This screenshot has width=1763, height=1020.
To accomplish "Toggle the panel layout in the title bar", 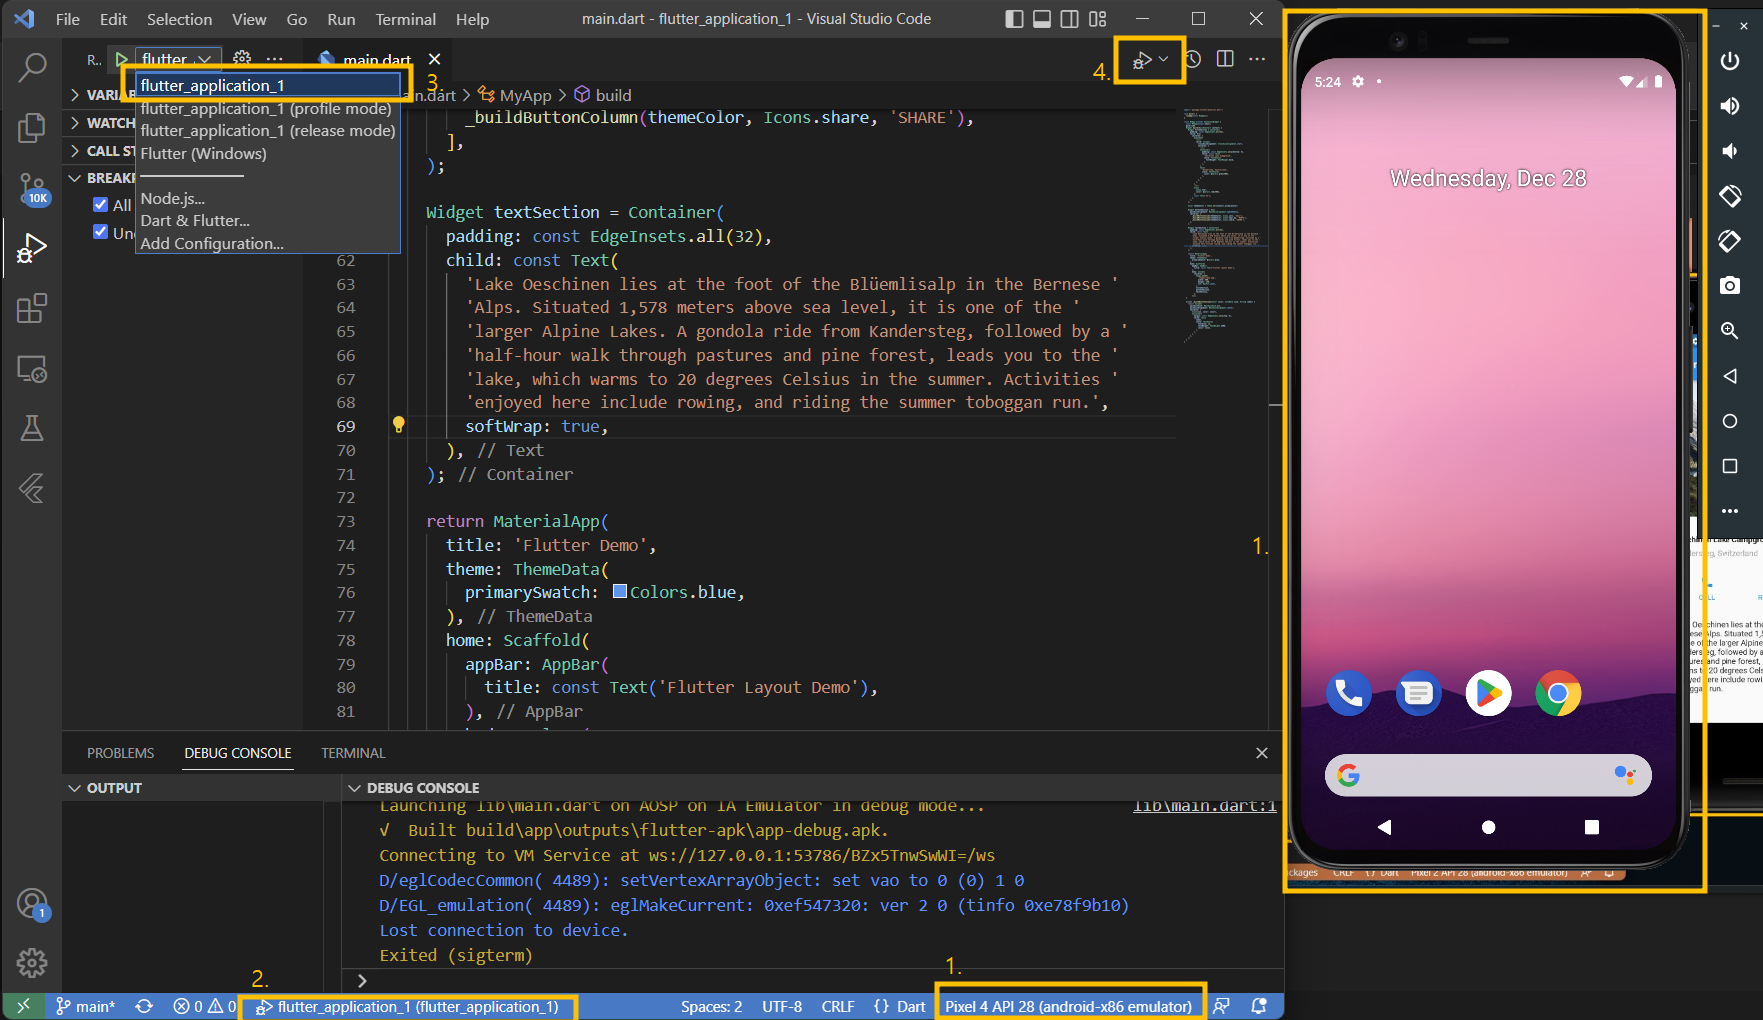I will coord(1041,18).
